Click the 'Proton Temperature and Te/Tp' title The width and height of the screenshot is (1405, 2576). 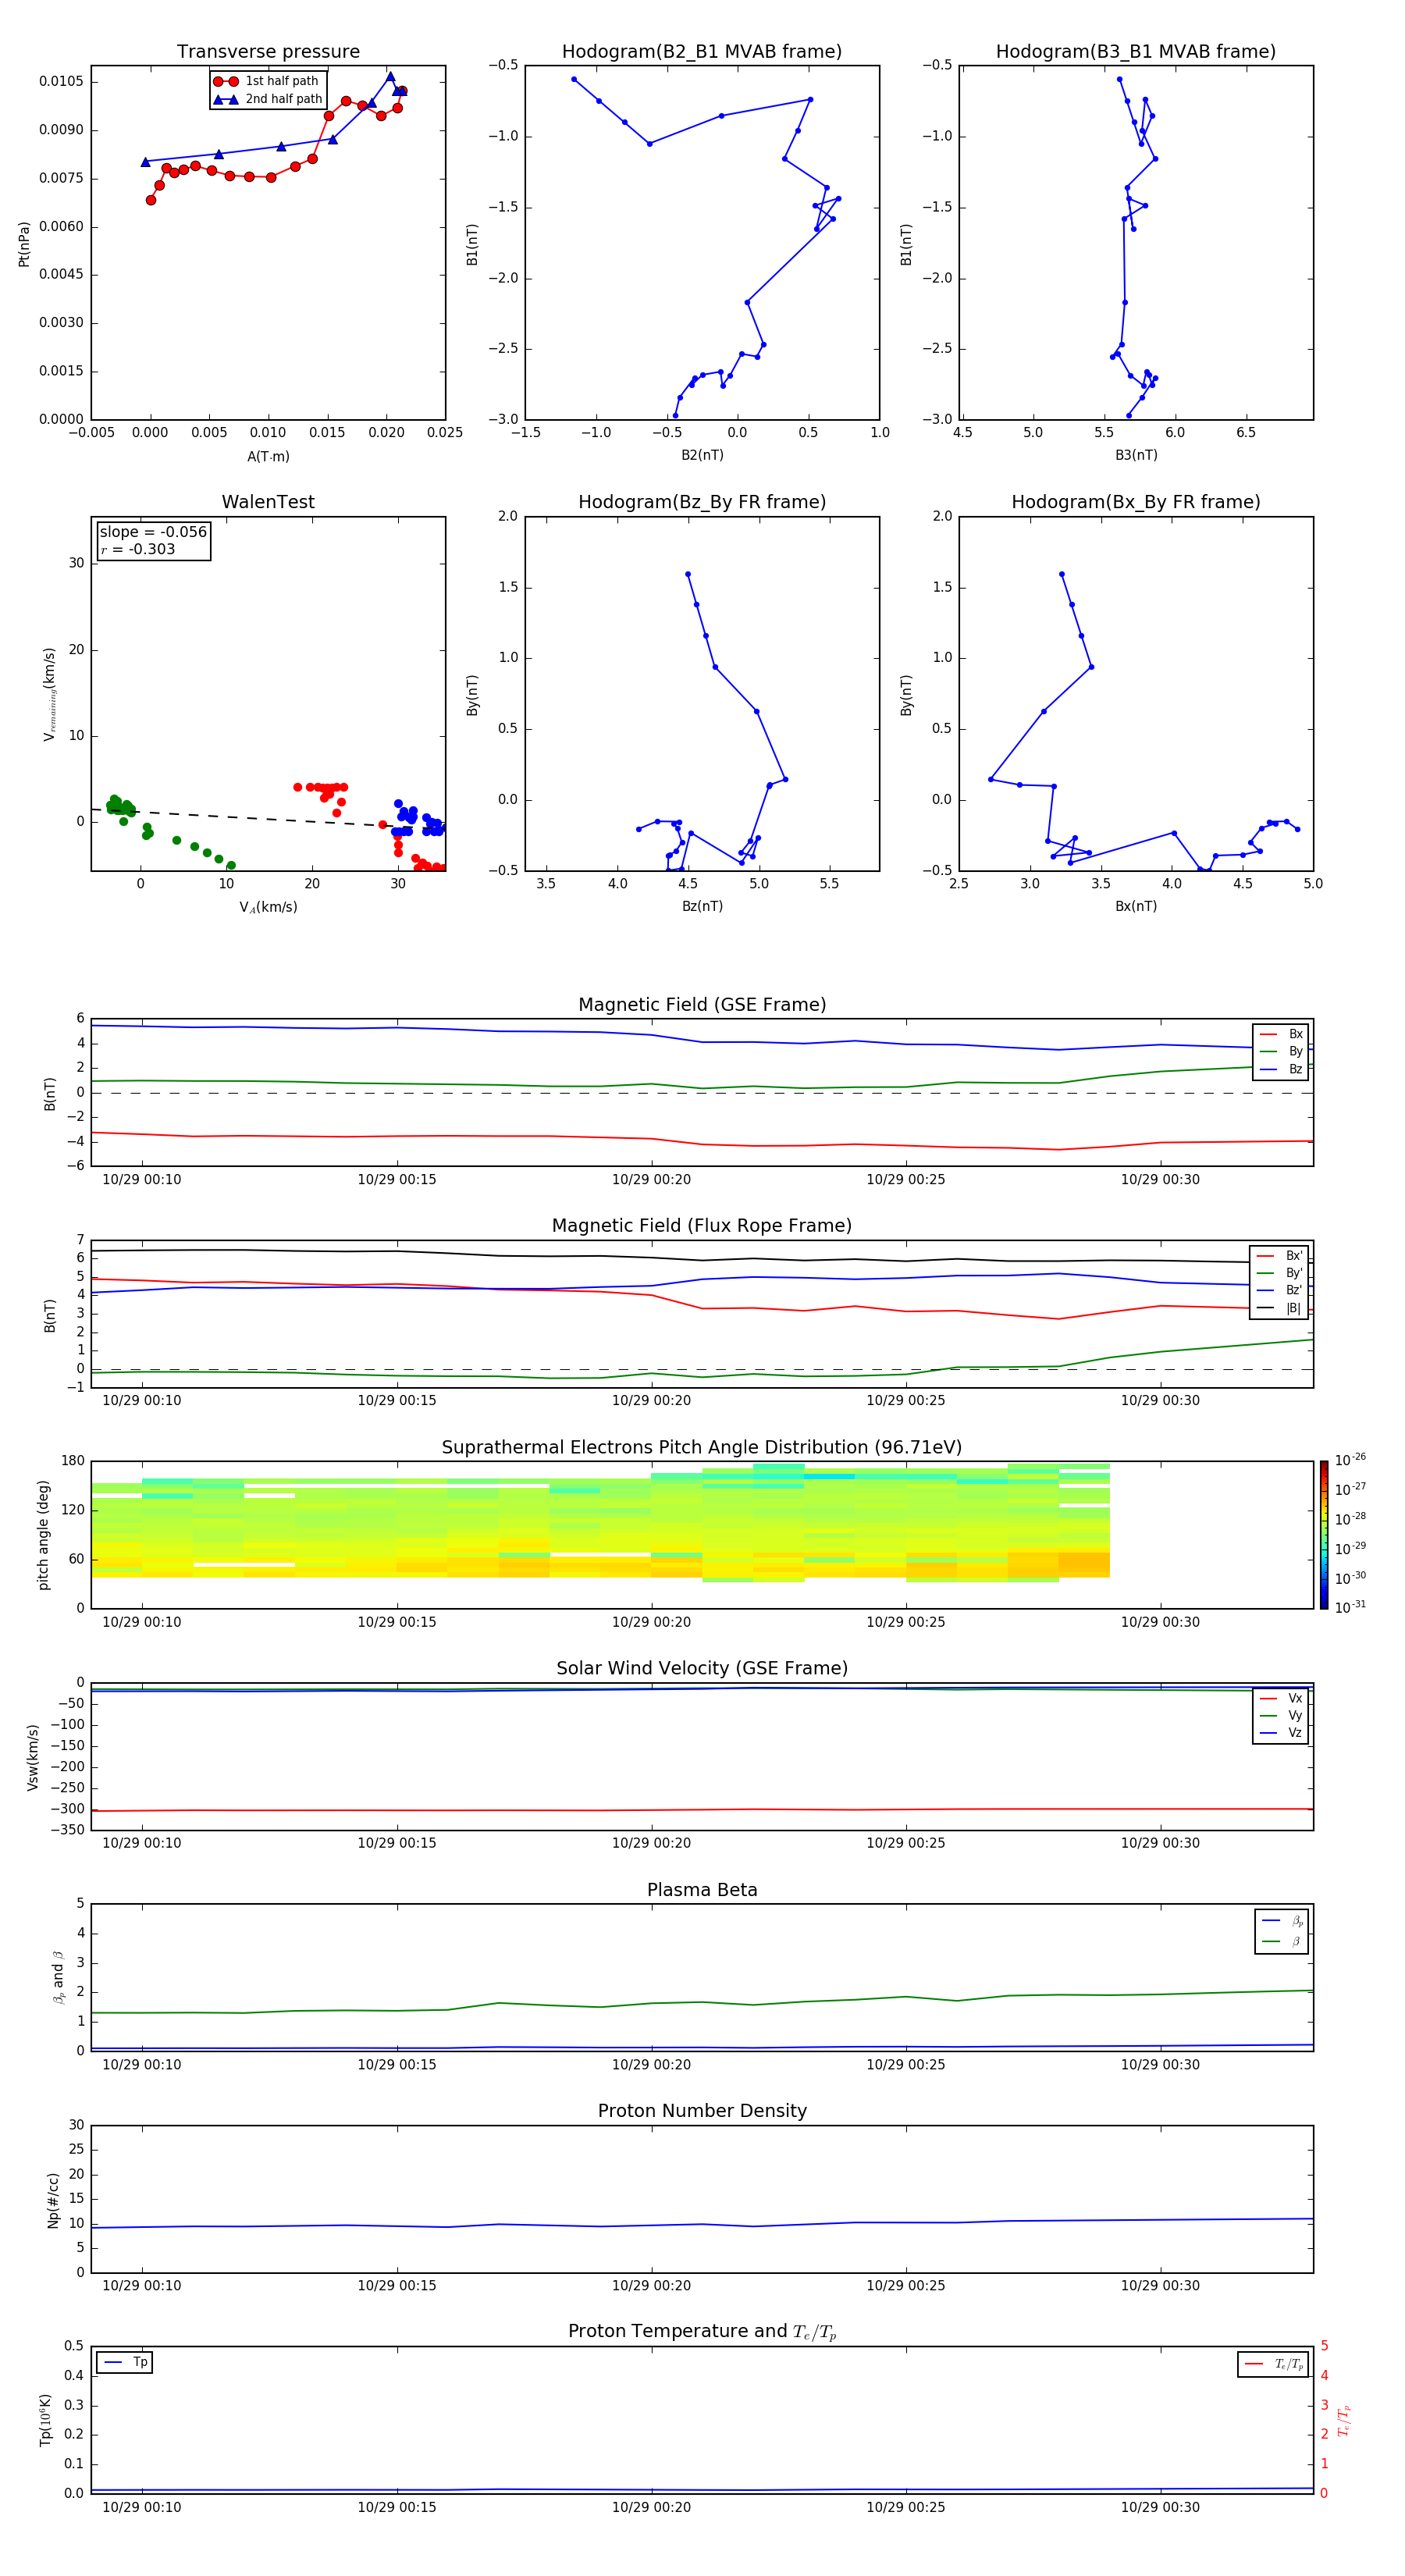702,2332
